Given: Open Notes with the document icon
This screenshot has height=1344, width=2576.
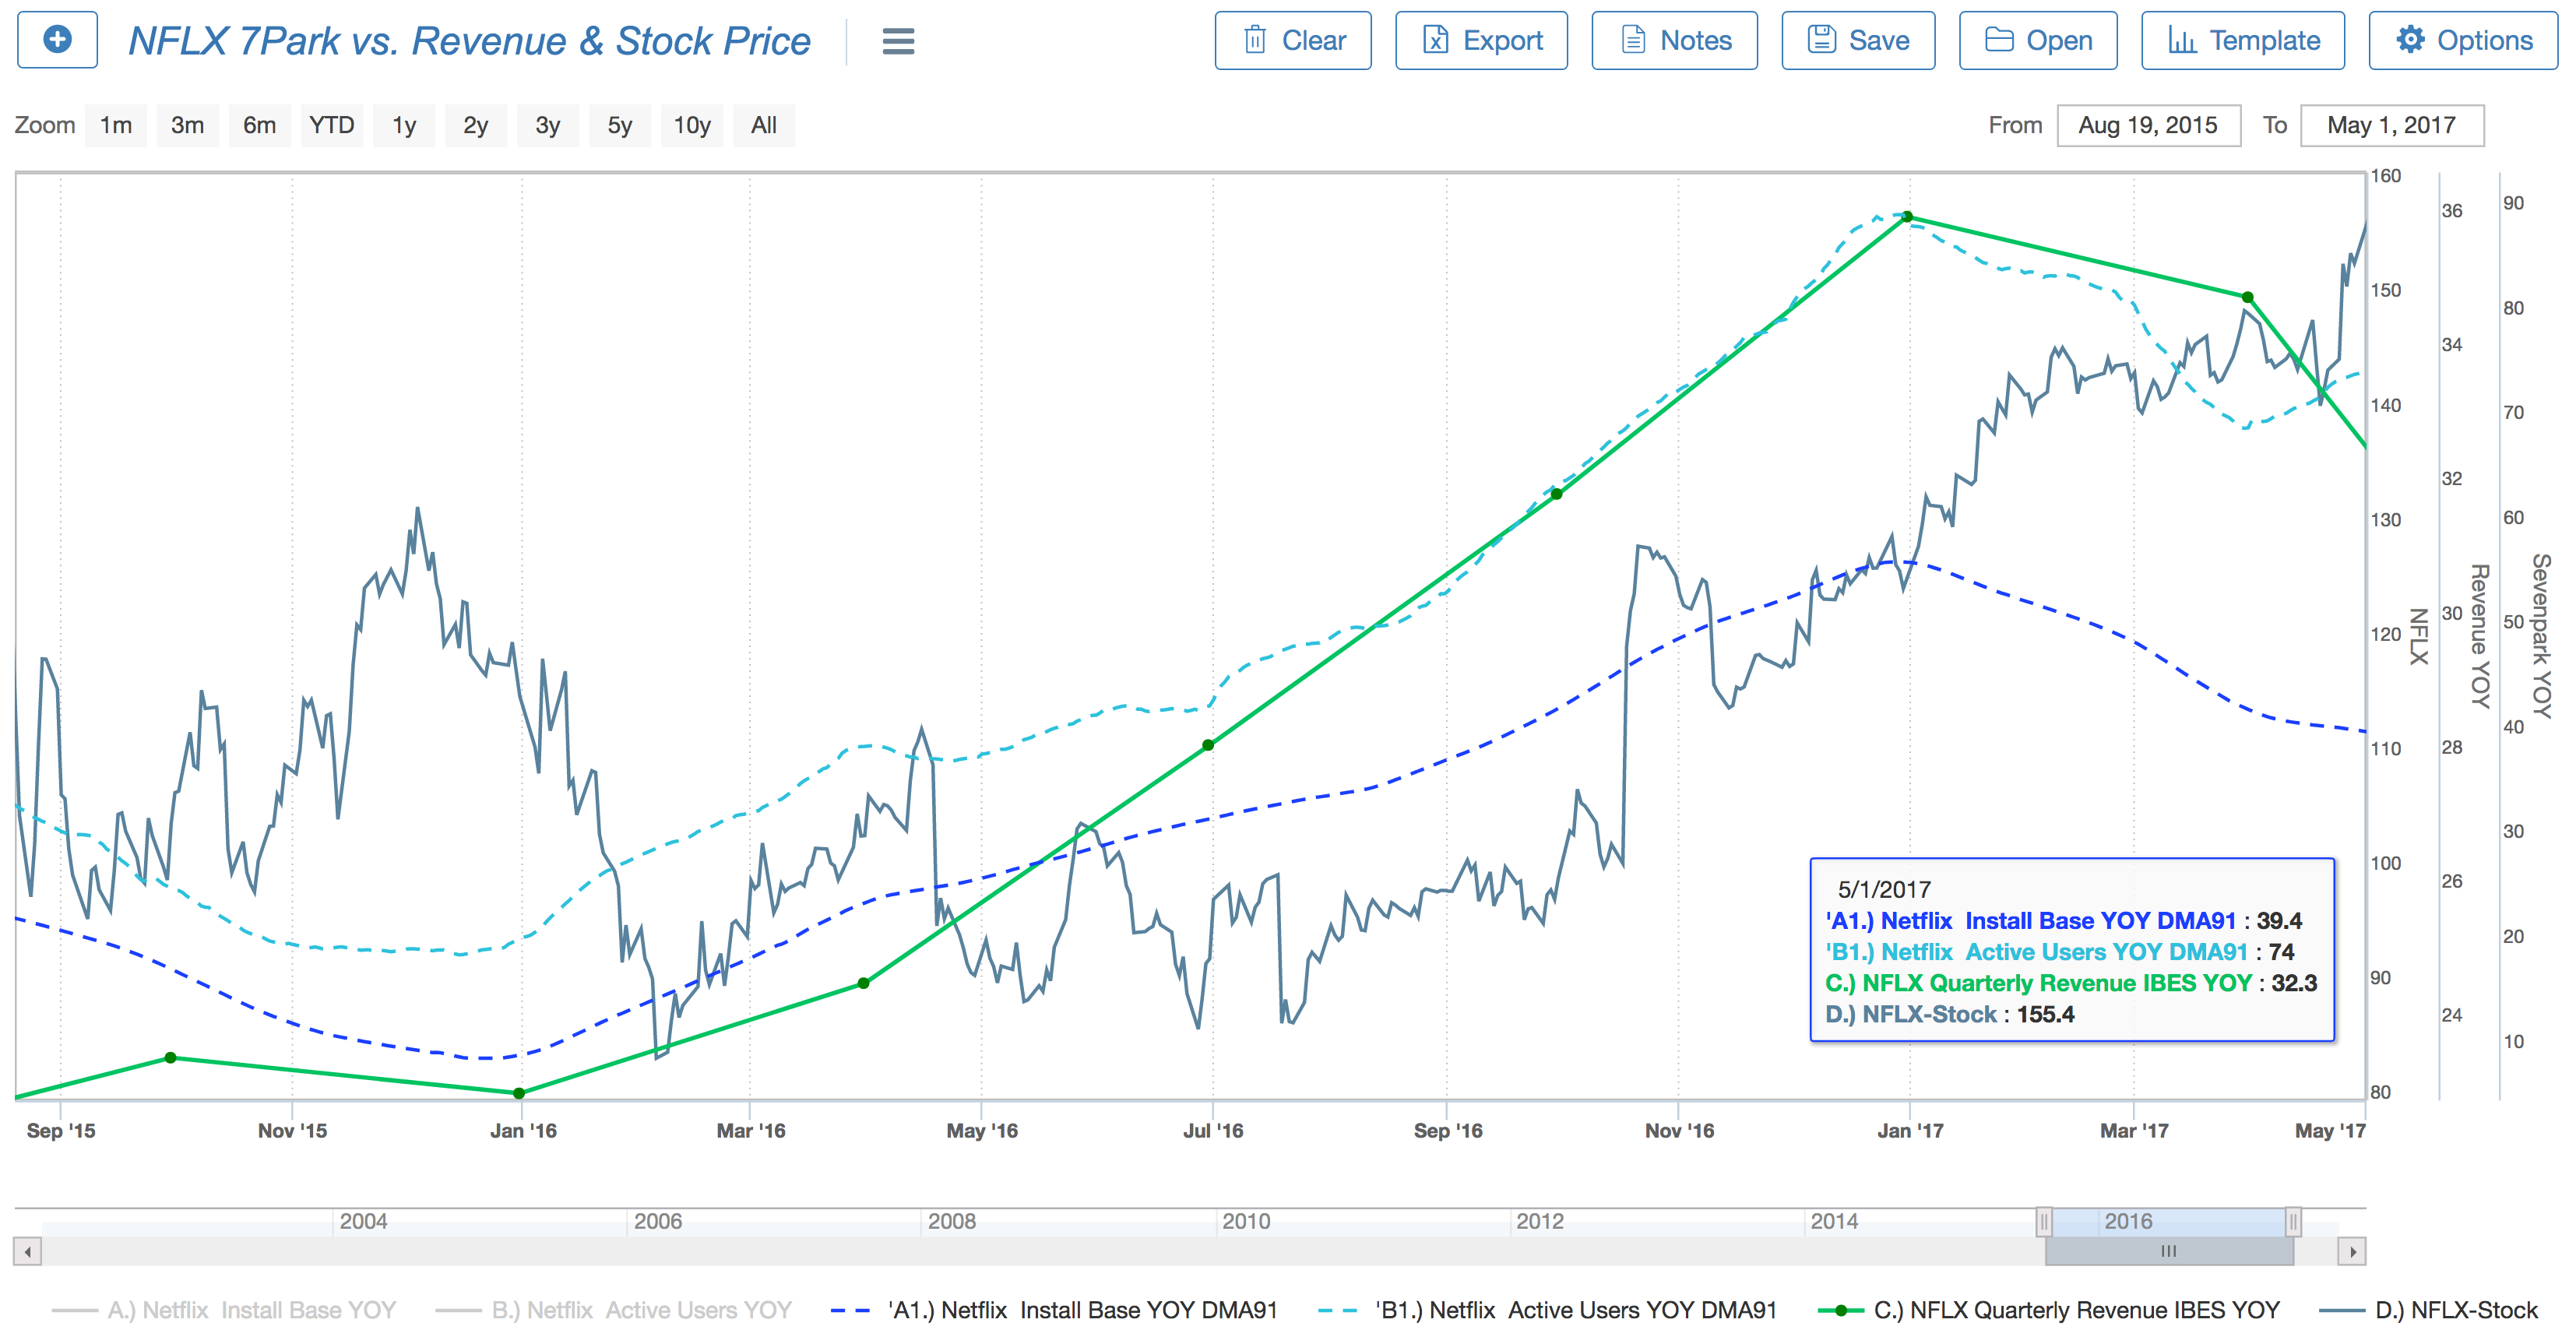Looking at the screenshot, I should 1674,40.
